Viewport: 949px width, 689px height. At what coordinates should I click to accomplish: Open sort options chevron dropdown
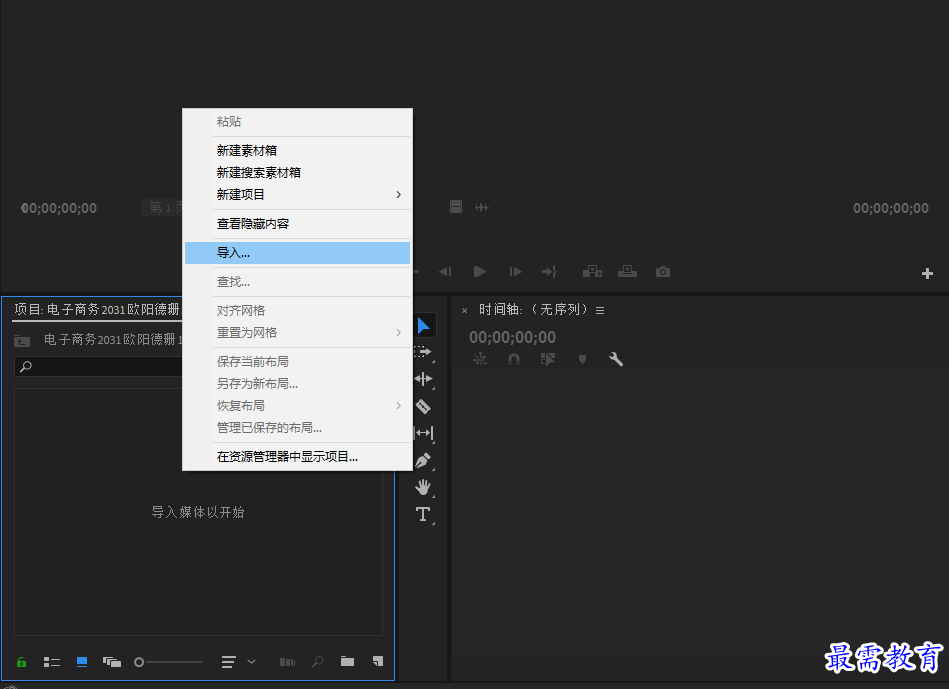click(252, 662)
